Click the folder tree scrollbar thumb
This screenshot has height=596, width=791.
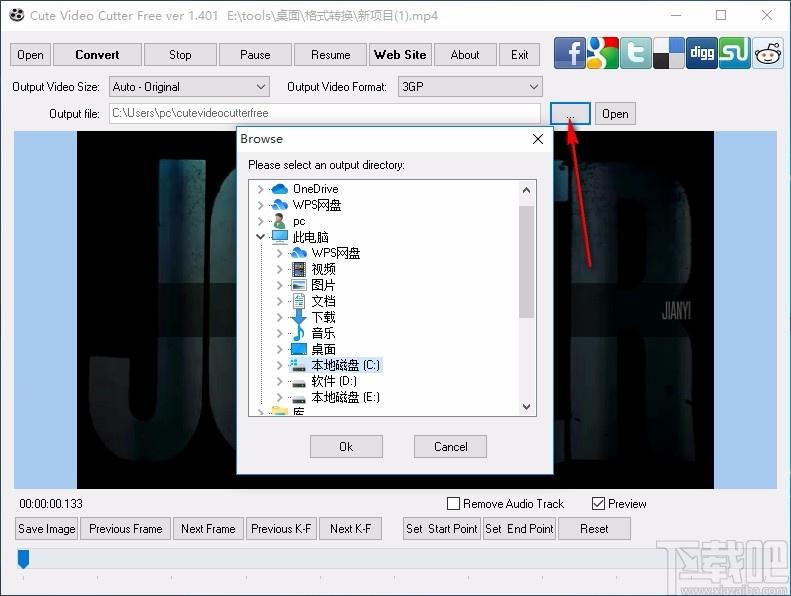point(526,262)
